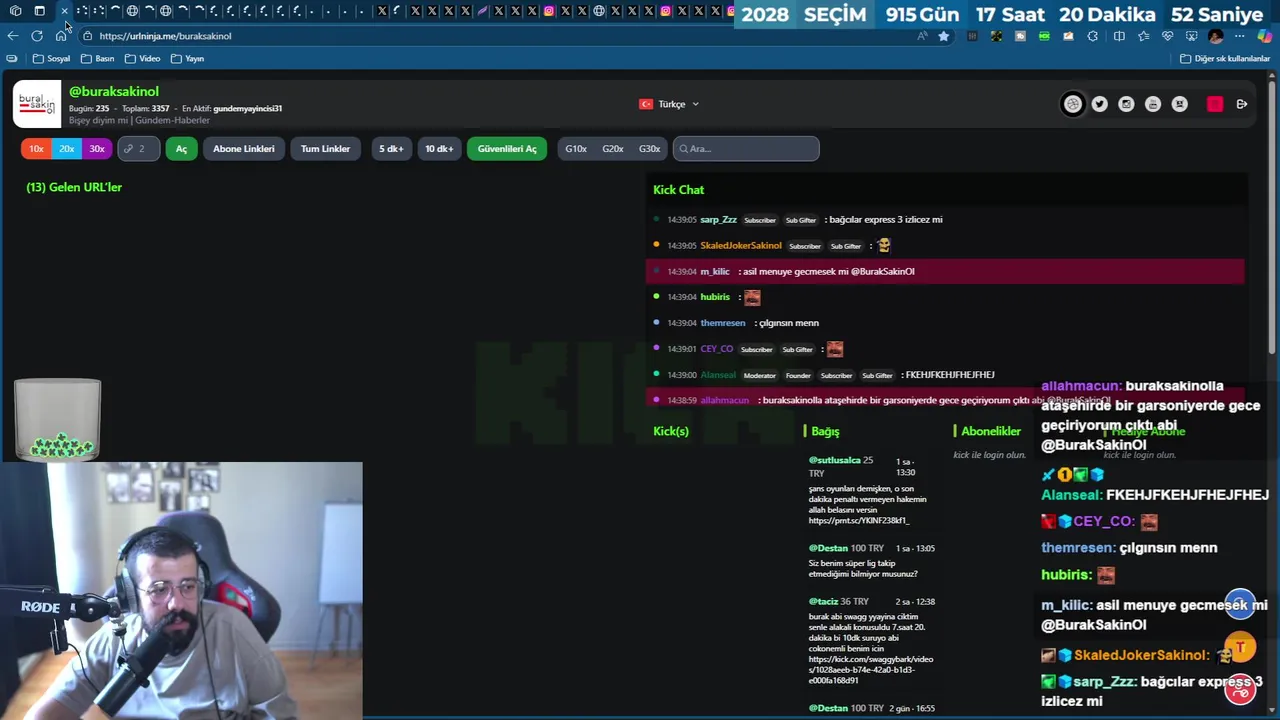The width and height of the screenshot is (1280, 720).
Task: Open Diğer sık kullanılanlar folder
Action: point(1225,59)
